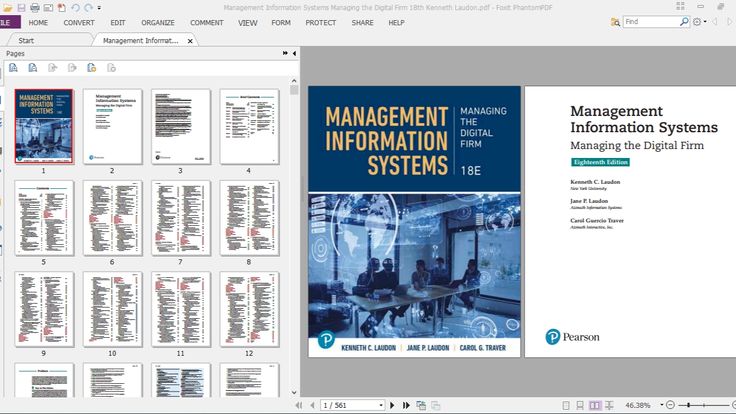This screenshot has width=736, height=414.
Task: Select continuous facing view mode
Action: point(609,405)
